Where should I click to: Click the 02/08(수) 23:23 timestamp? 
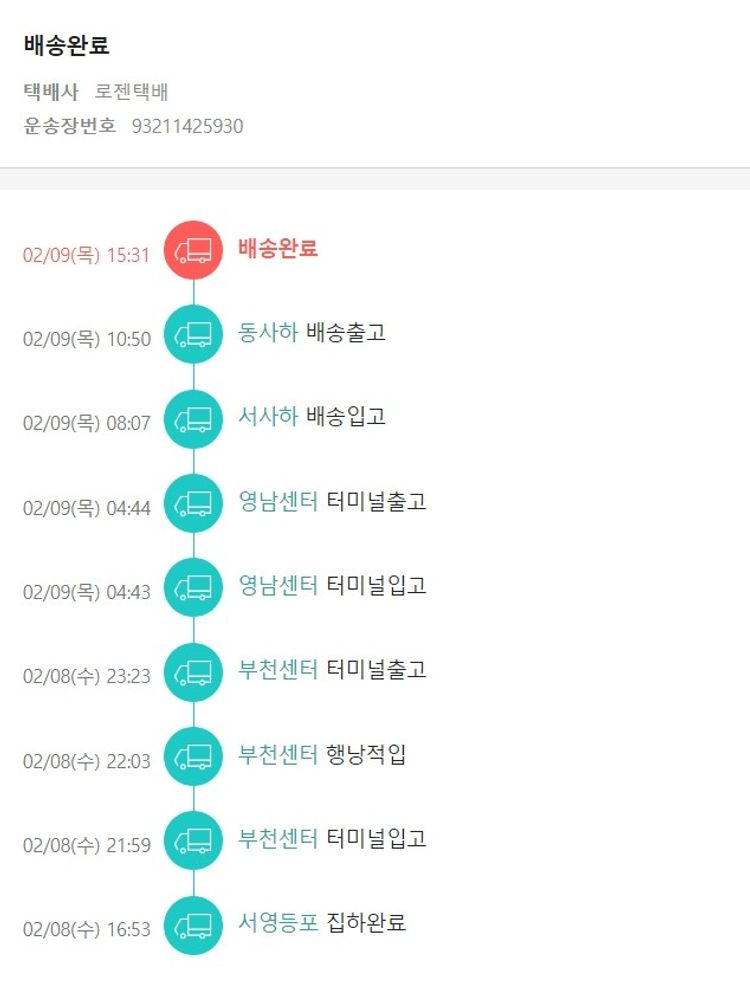pyautogui.click(x=86, y=677)
